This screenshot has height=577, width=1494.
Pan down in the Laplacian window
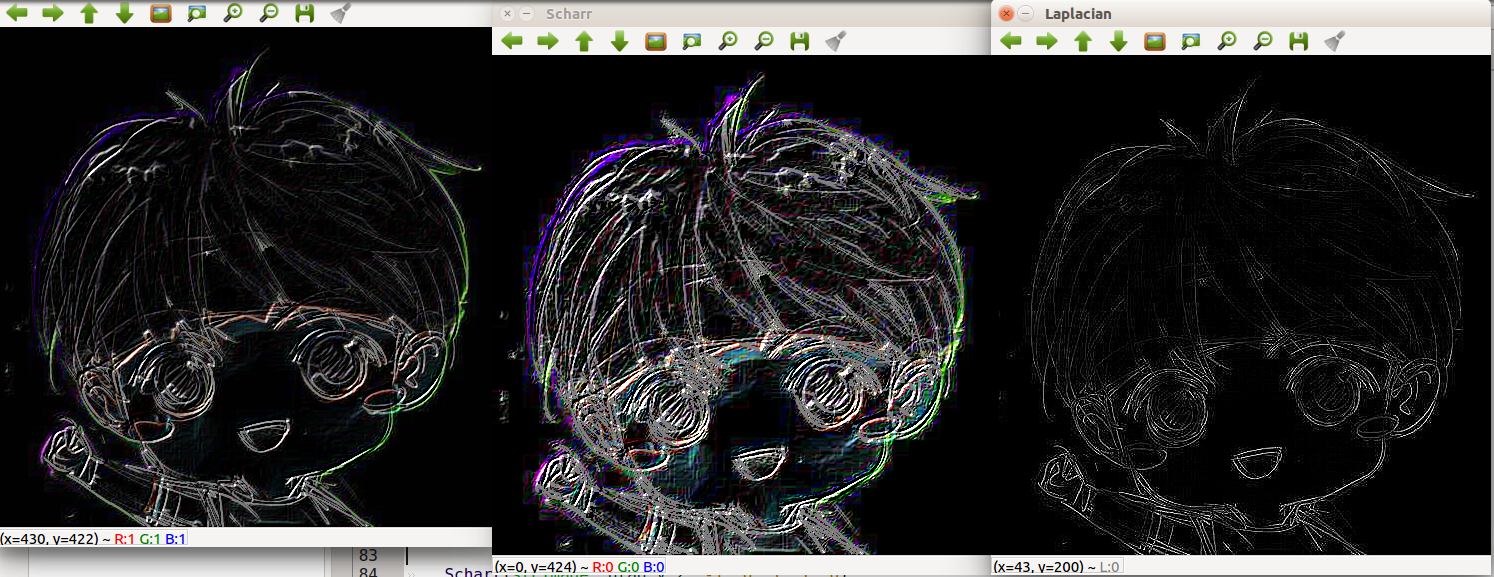pyautogui.click(x=1118, y=41)
